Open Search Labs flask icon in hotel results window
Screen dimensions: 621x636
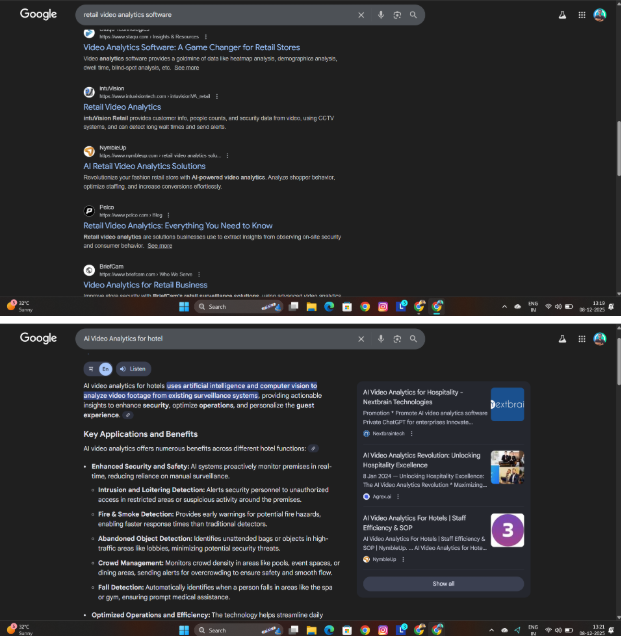tap(562, 339)
